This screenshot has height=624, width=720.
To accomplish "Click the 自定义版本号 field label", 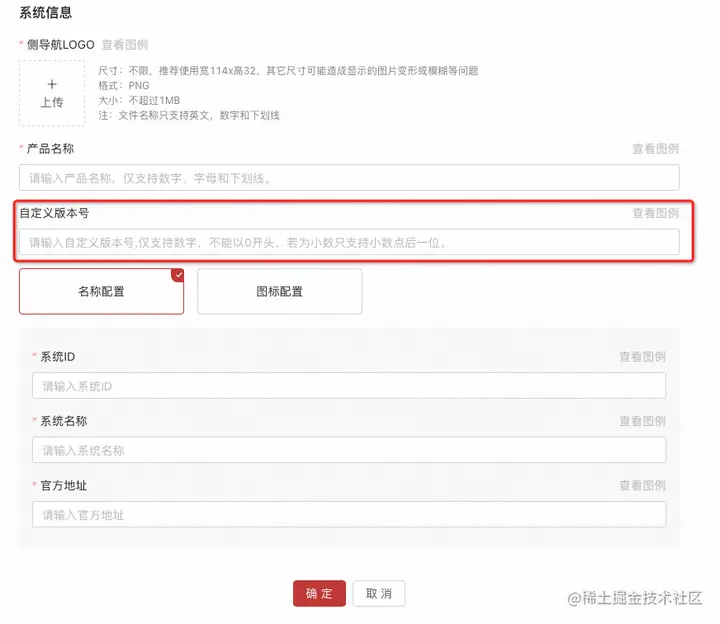I will 54,213.
